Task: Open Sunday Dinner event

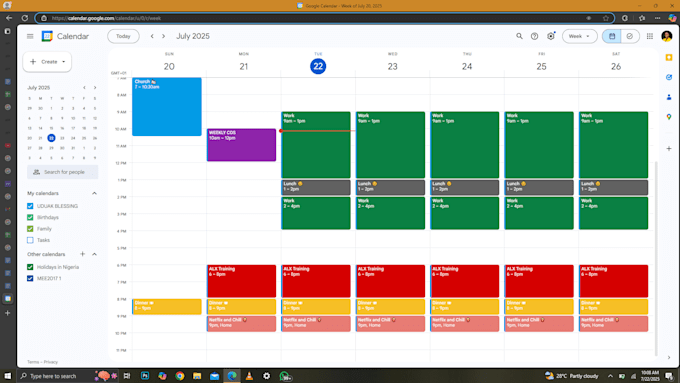Action: click(167, 307)
